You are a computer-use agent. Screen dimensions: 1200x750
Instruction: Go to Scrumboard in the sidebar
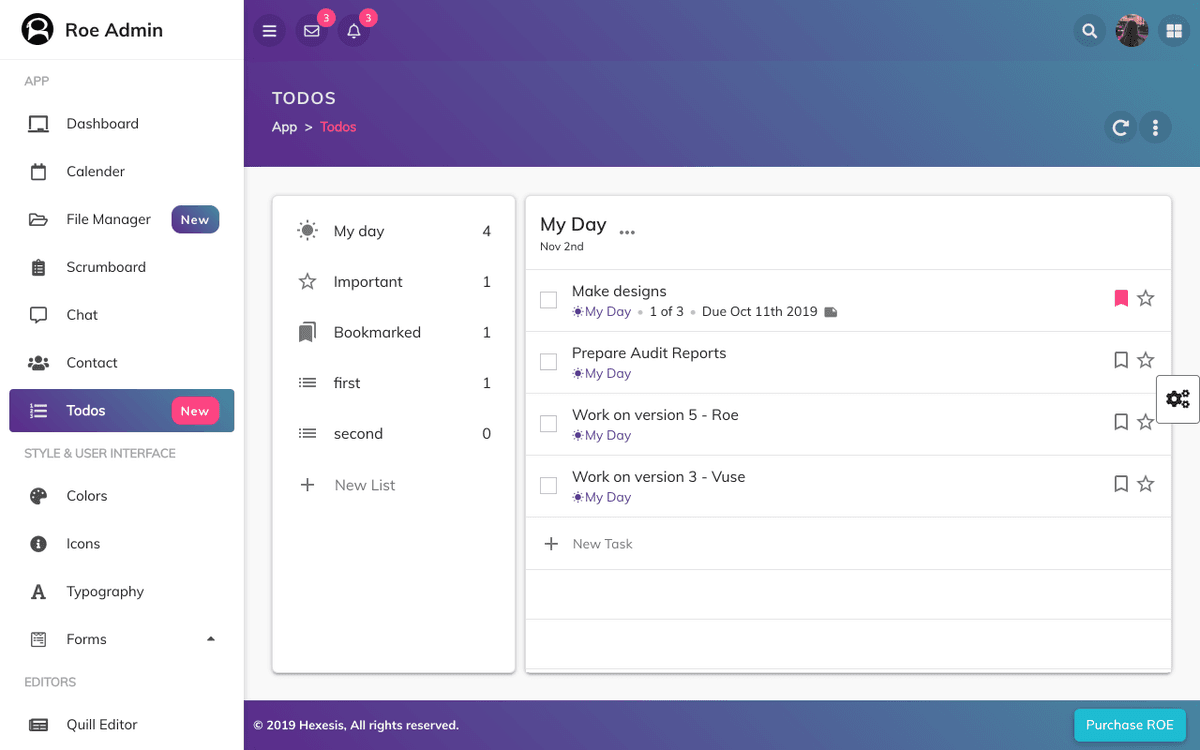click(106, 267)
